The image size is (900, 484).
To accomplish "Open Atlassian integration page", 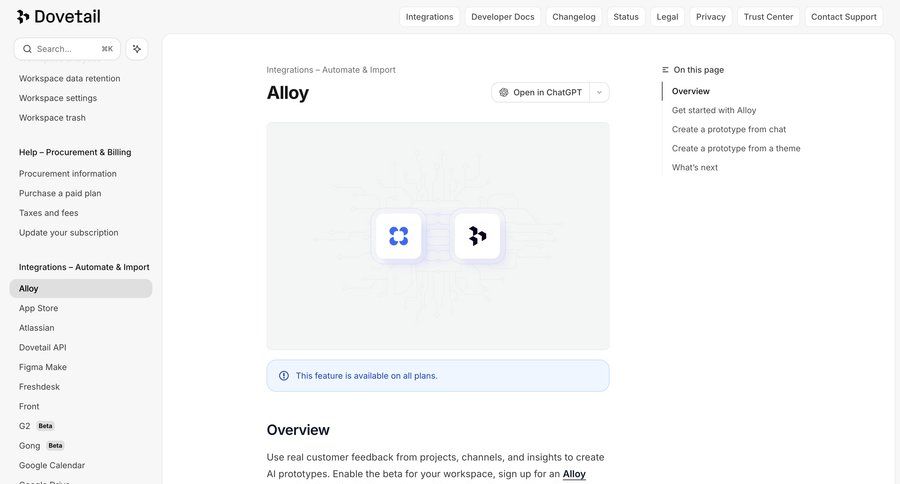I will click(37, 328).
